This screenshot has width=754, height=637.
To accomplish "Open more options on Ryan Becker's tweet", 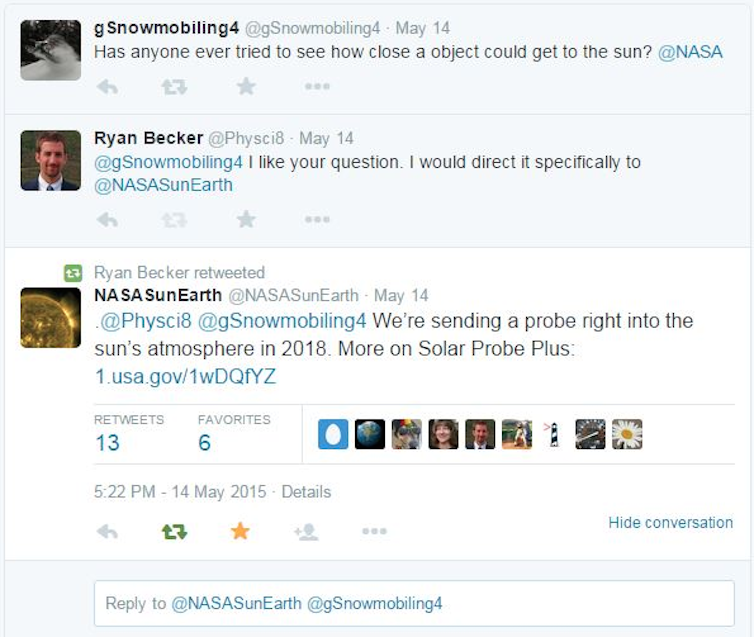I will point(317,219).
